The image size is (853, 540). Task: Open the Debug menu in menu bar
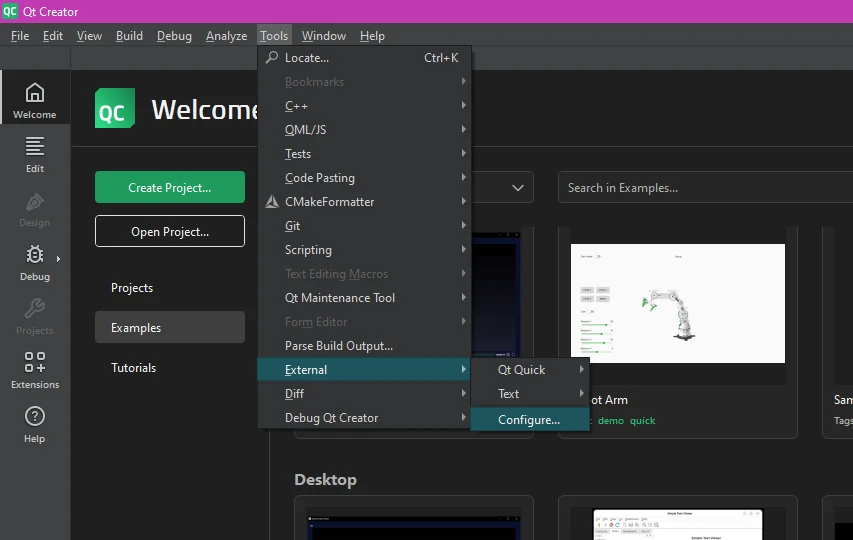174,36
